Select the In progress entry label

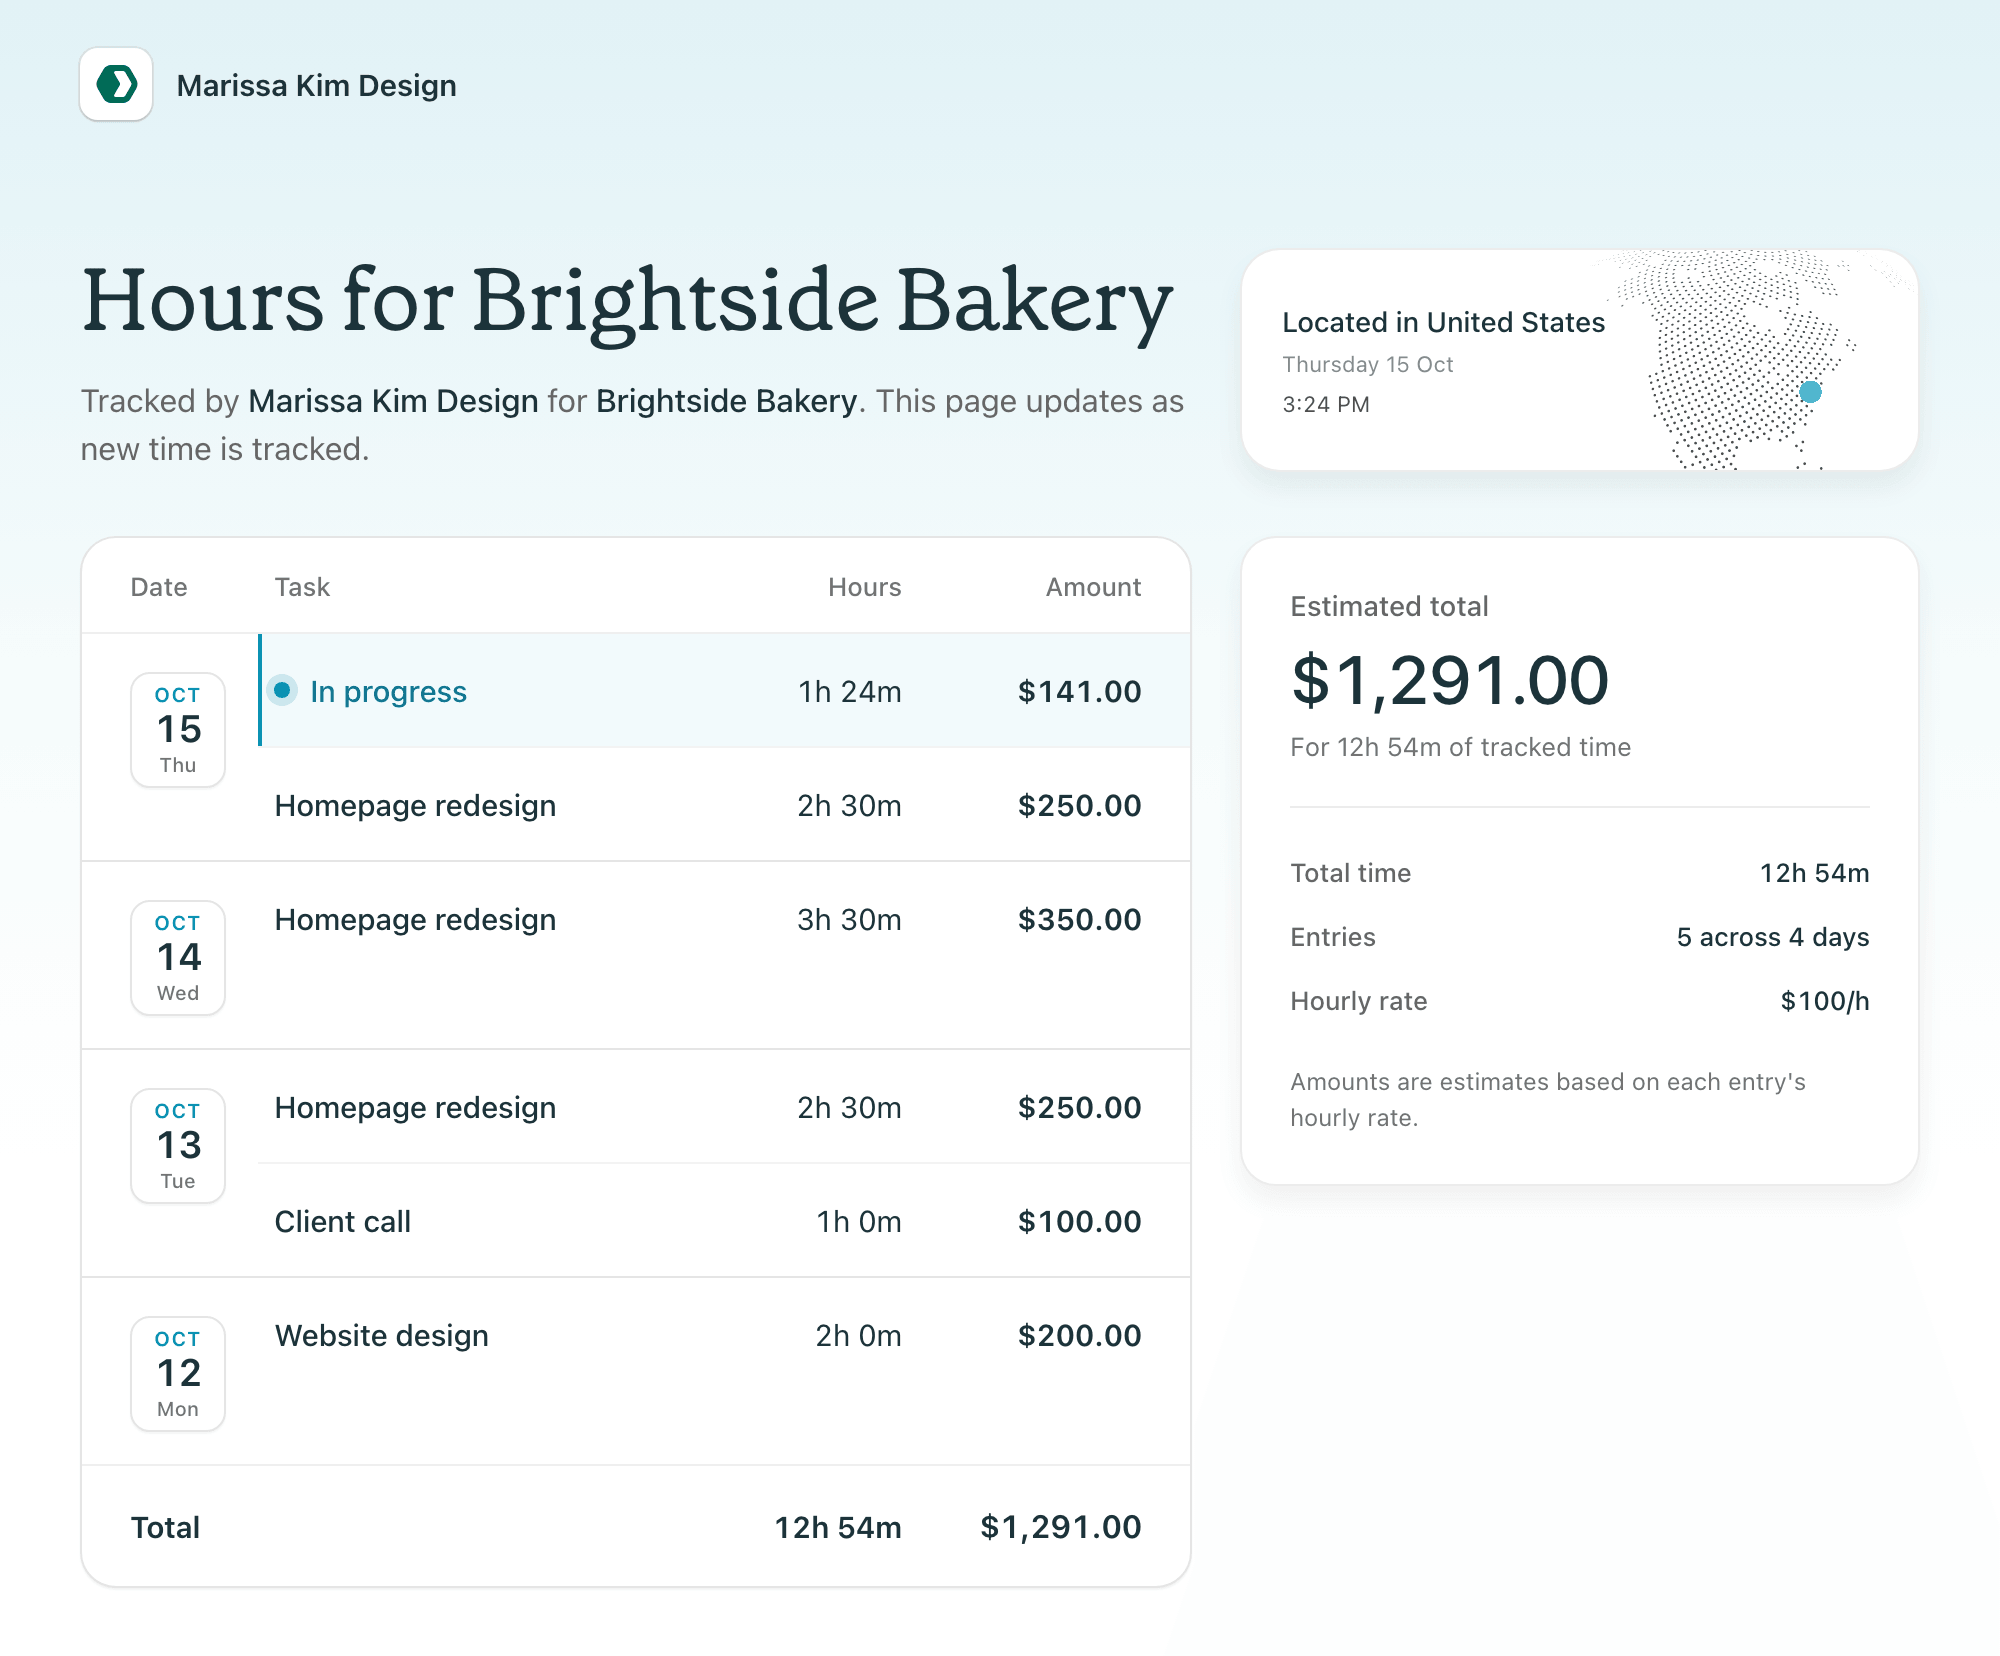[x=388, y=692]
